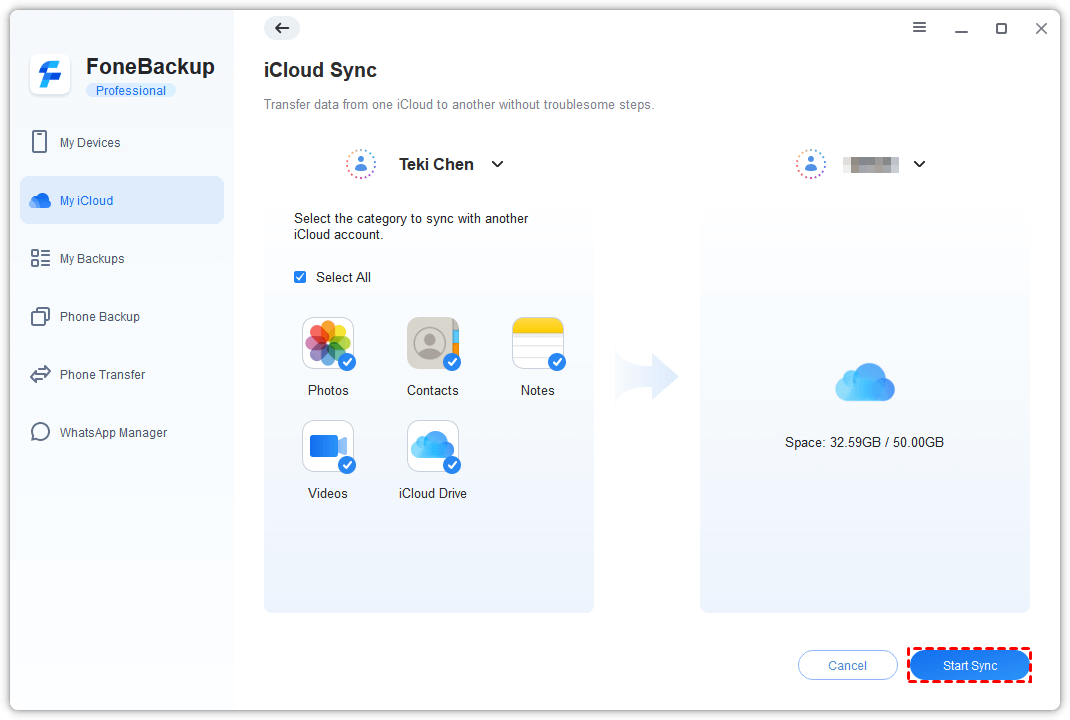Open Phone Transfer section
The width and height of the screenshot is (1070, 720).
click(x=122, y=374)
